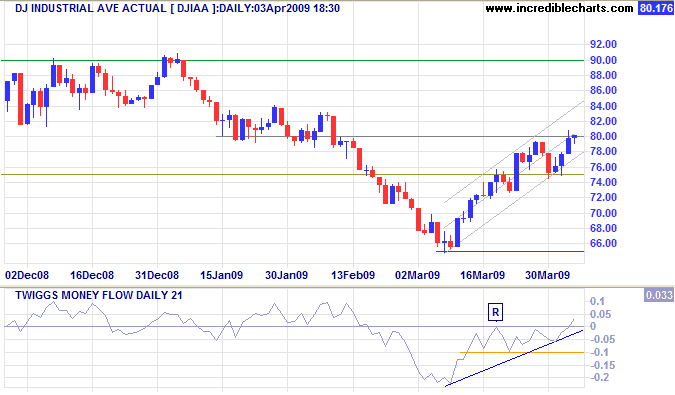Click the orange horizontal line at -0.1
This screenshot has height=395, width=675.
click(x=522, y=352)
